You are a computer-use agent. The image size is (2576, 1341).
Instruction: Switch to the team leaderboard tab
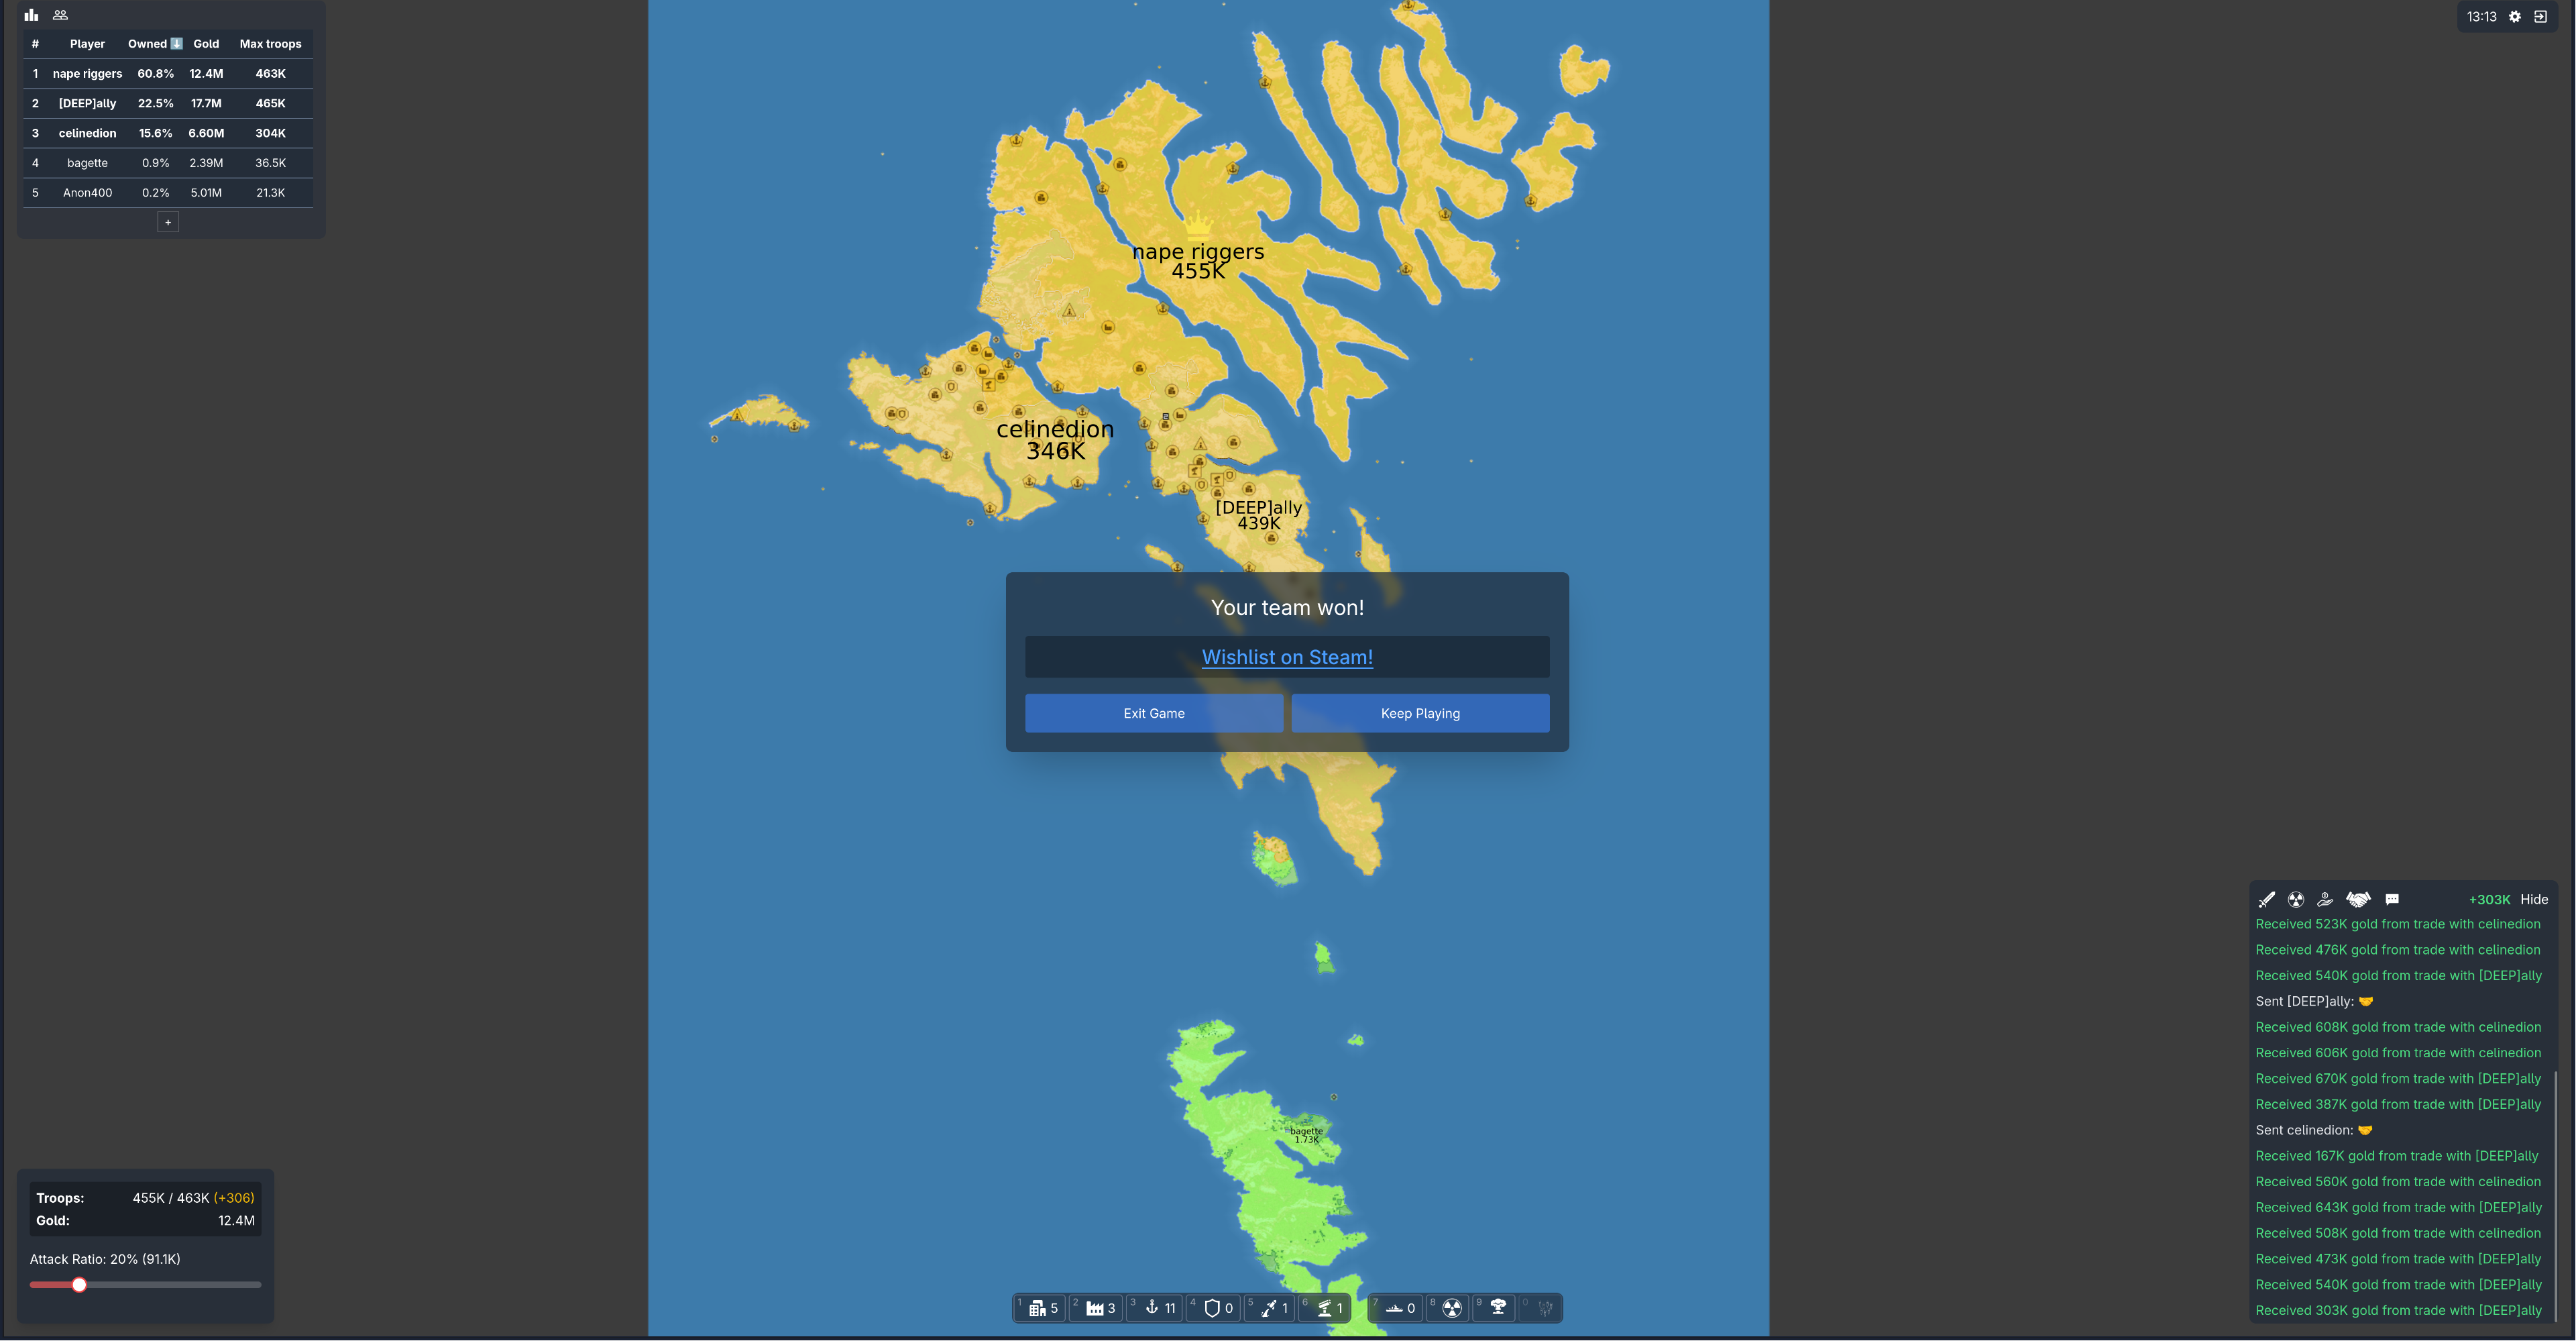60,15
